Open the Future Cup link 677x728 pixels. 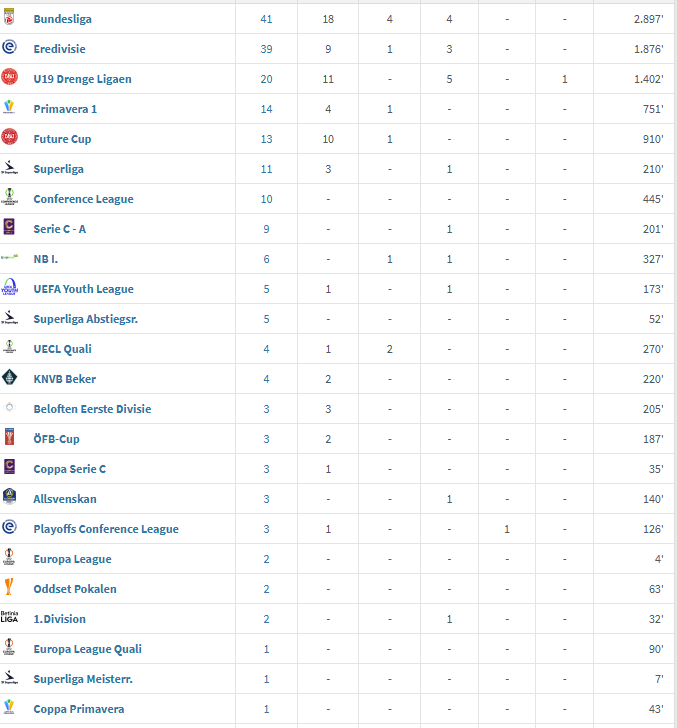point(62,139)
